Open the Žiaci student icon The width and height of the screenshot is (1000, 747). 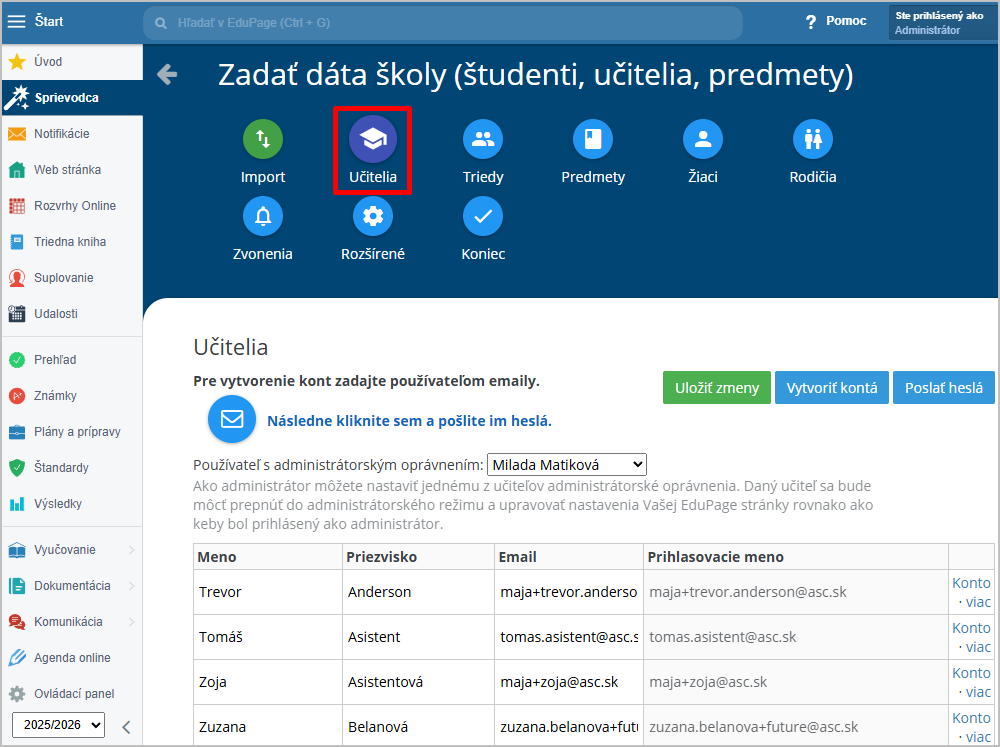(703, 140)
